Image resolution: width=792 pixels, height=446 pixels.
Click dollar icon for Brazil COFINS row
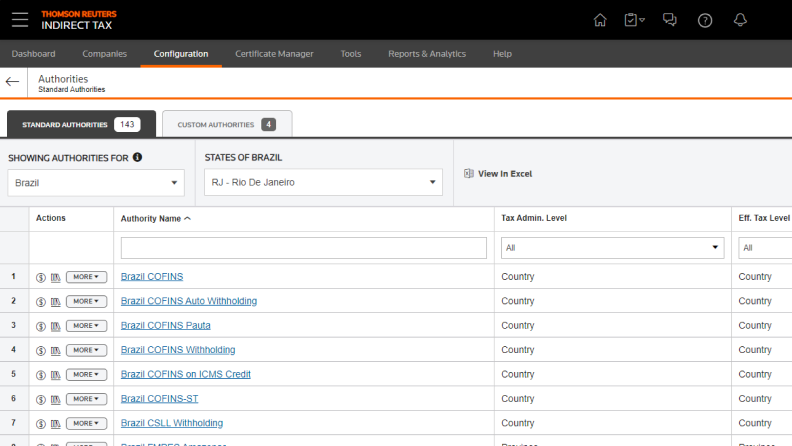41,277
